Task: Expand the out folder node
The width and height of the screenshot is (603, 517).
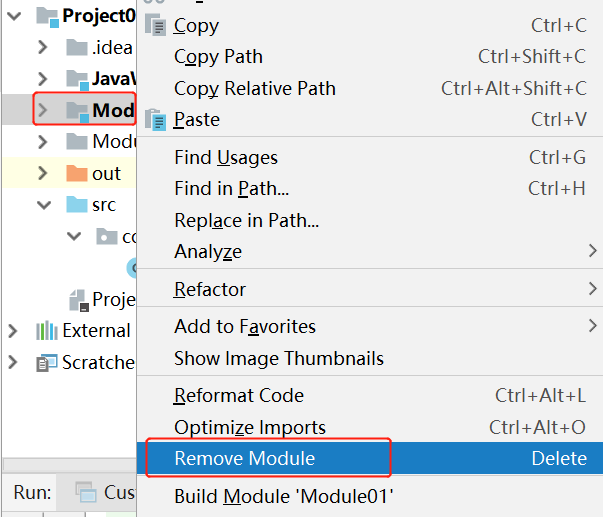Action: [x=42, y=173]
